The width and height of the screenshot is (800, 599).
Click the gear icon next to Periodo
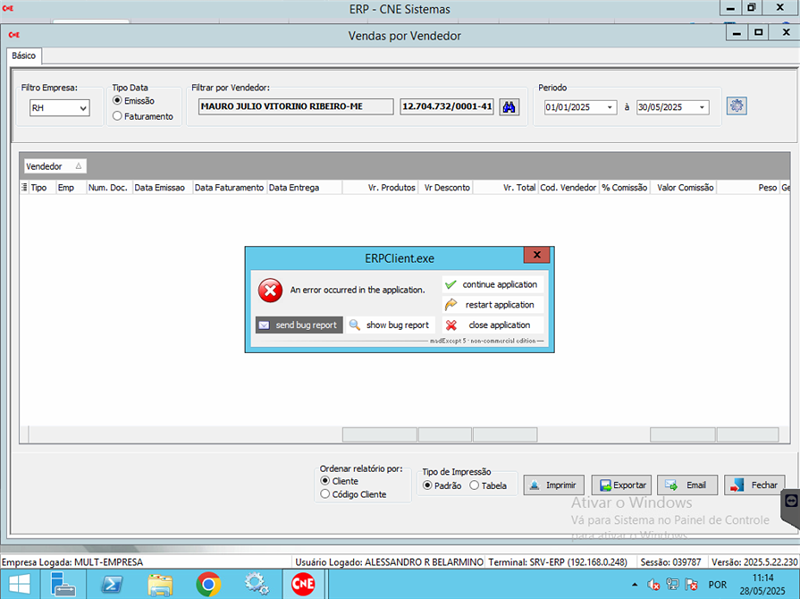pyautogui.click(x=738, y=106)
